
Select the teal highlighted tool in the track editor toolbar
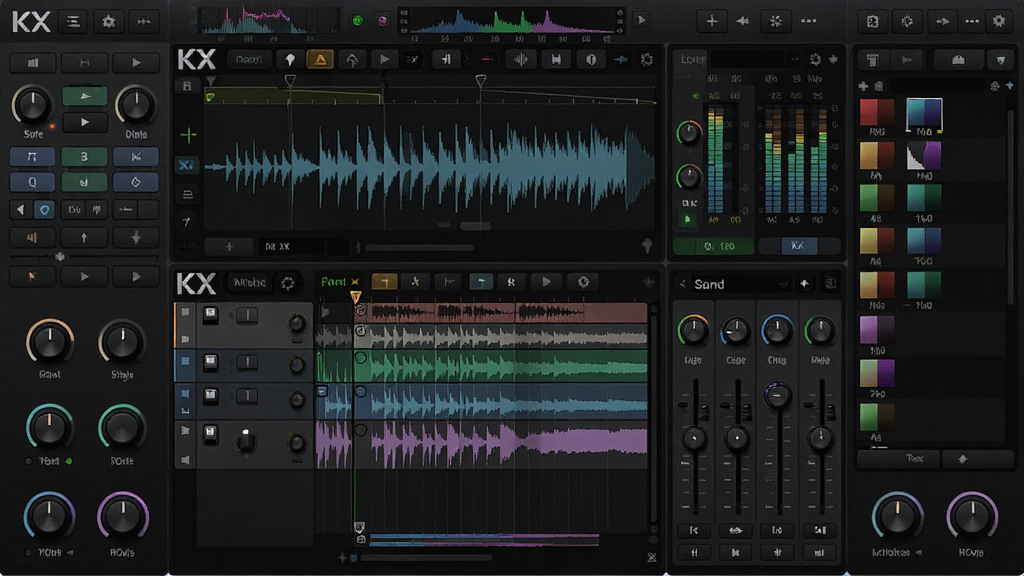click(x=481, y=281)
